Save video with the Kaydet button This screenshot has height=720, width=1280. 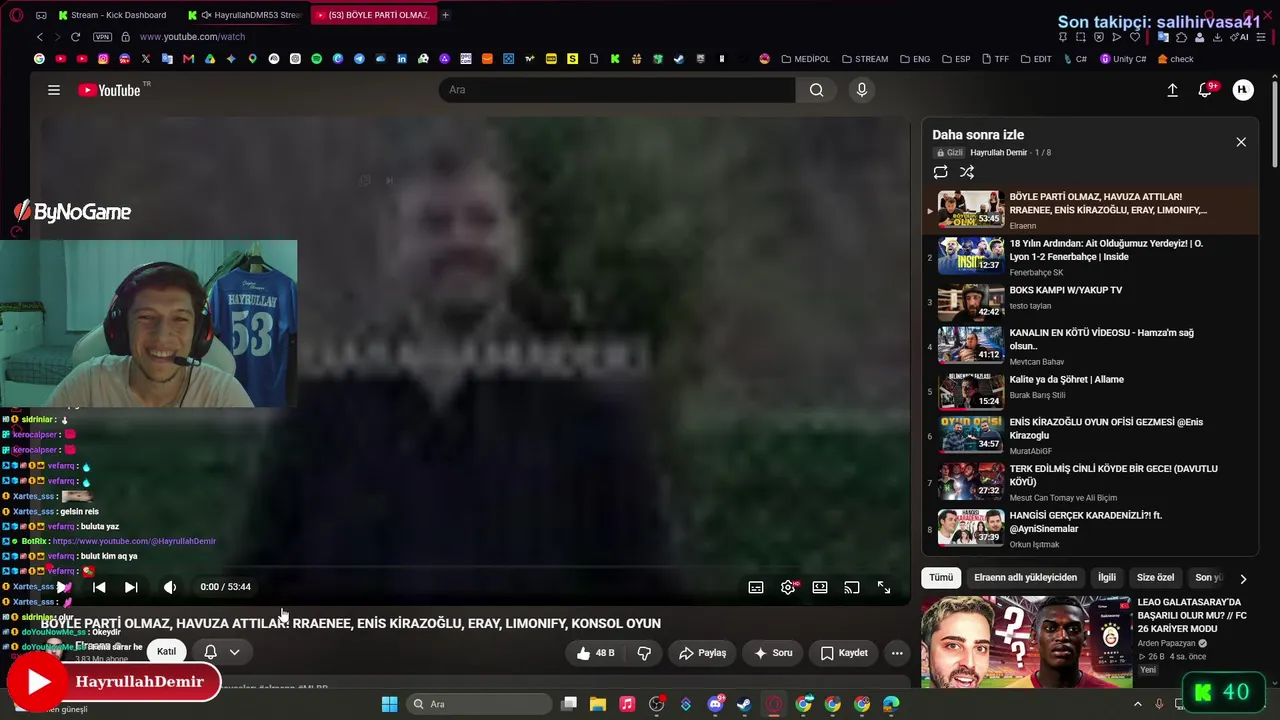[844, 653]
